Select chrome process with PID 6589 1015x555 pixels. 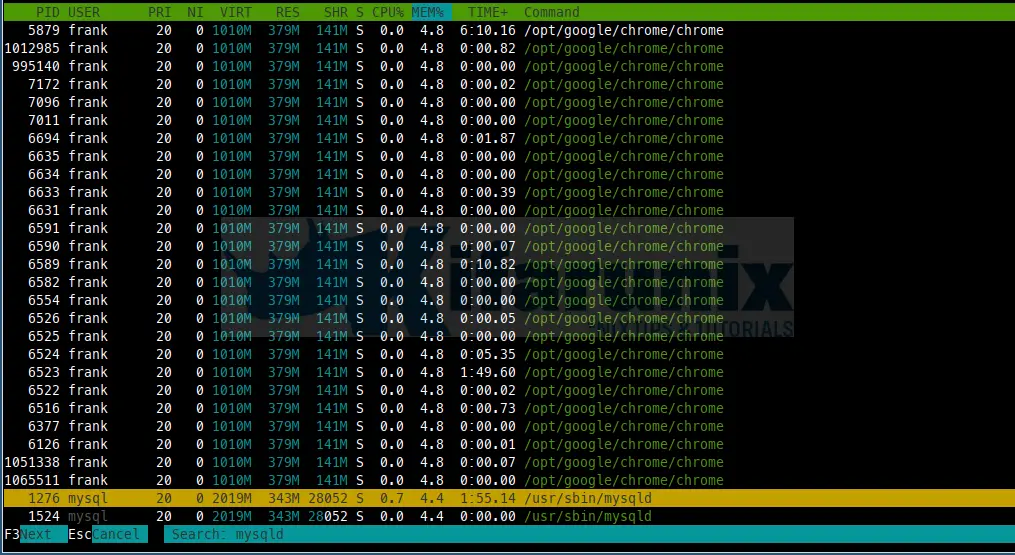point(509,264)
